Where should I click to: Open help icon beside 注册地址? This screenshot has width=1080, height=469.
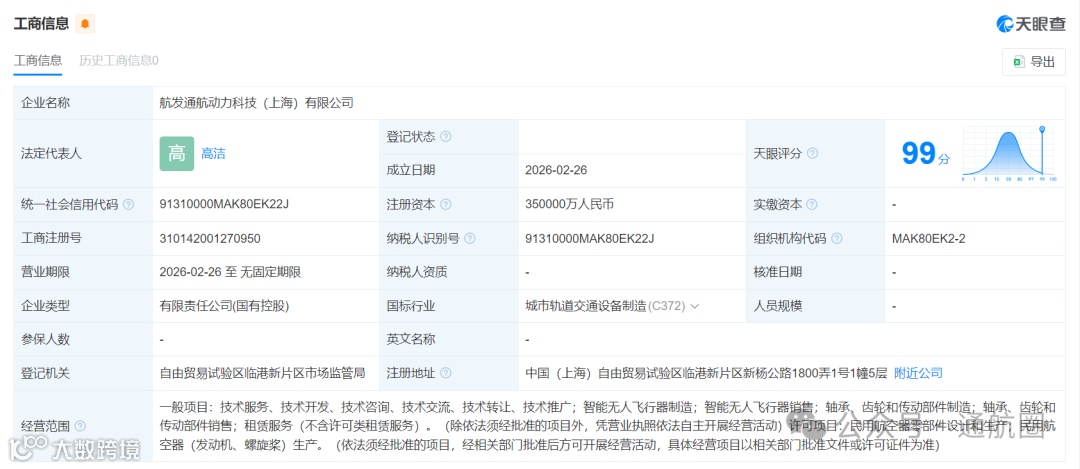tap(446, 373)
